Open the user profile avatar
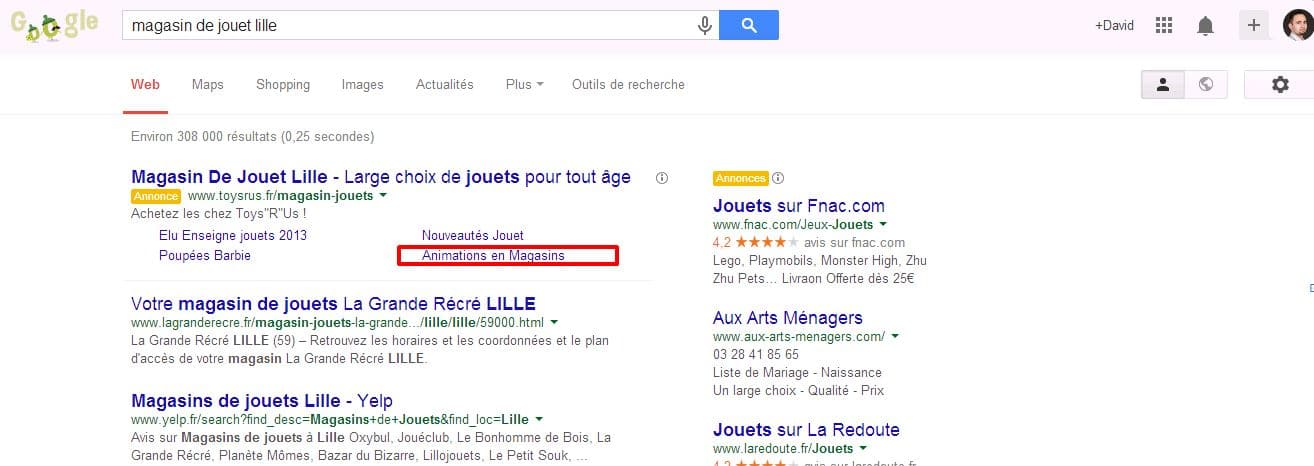 [x=1298, y=25]
